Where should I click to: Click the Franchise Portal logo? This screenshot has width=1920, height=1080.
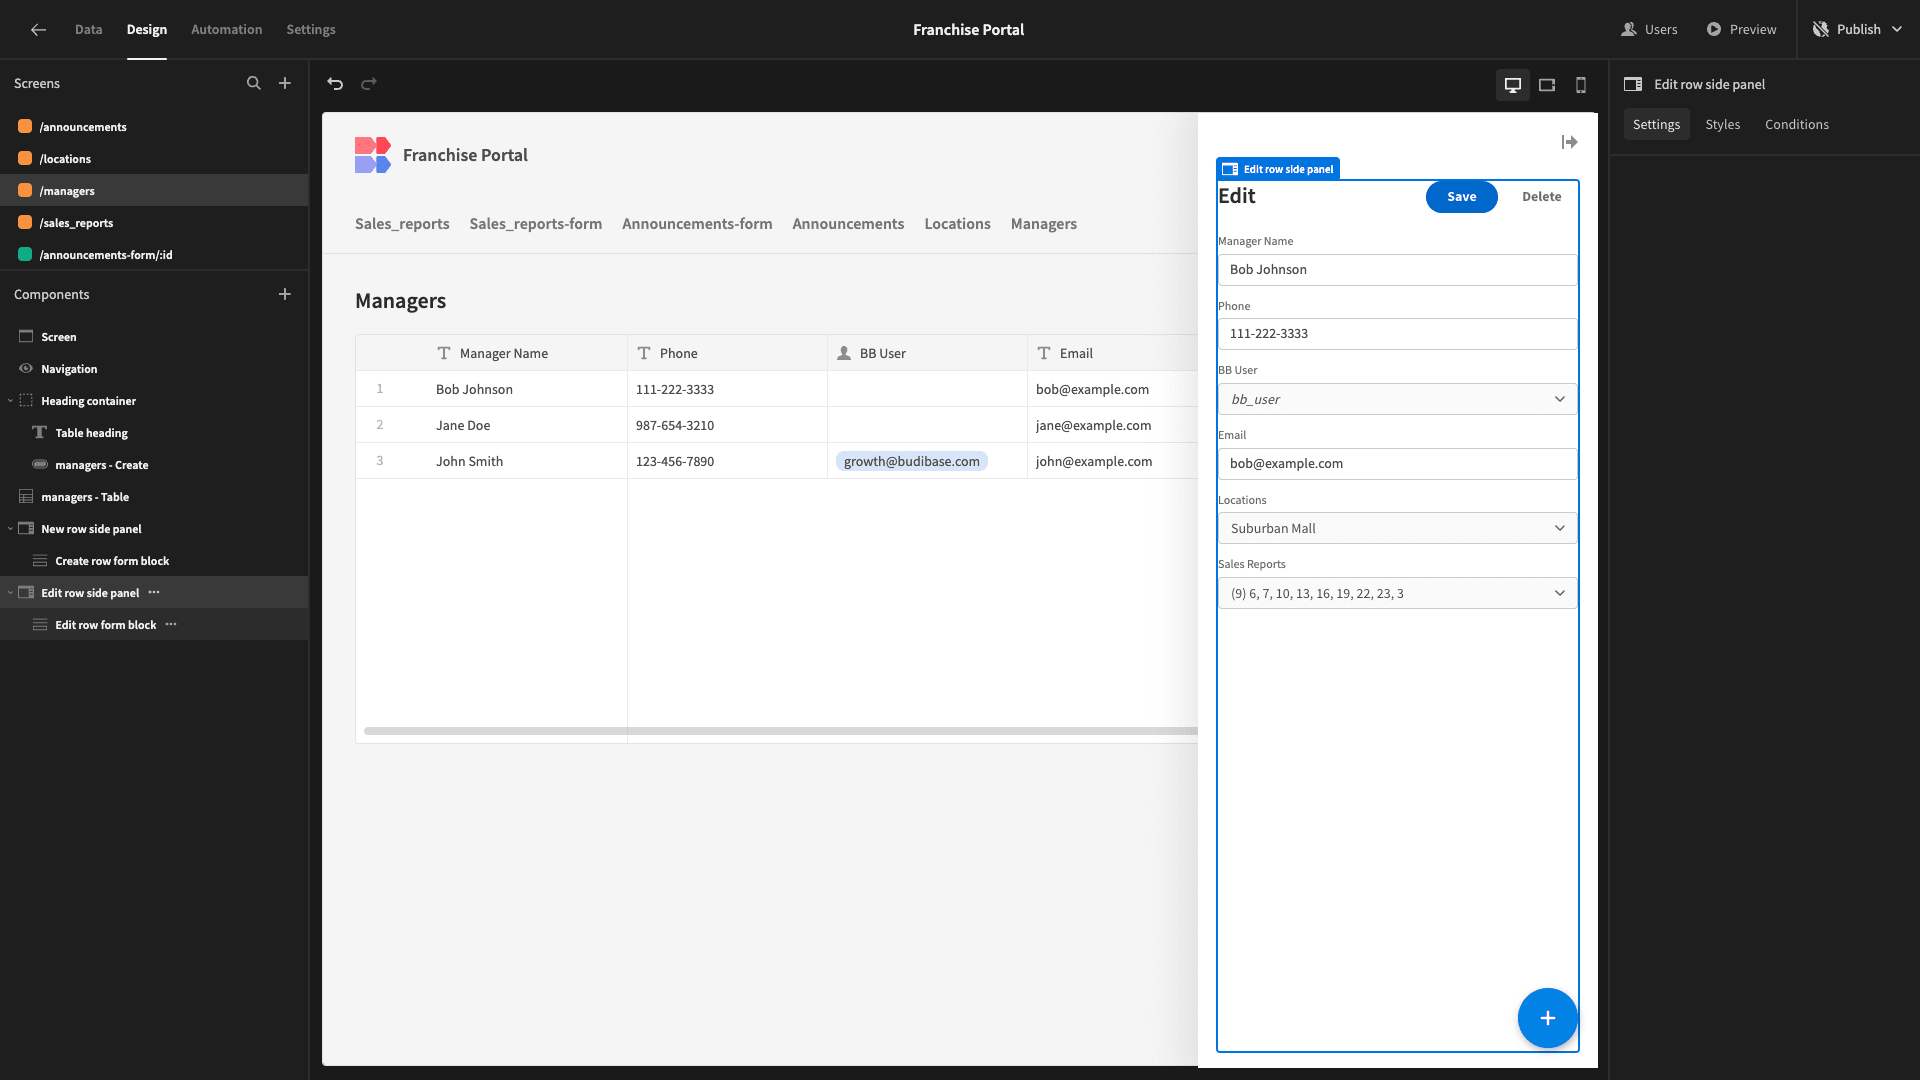(373, 155)
